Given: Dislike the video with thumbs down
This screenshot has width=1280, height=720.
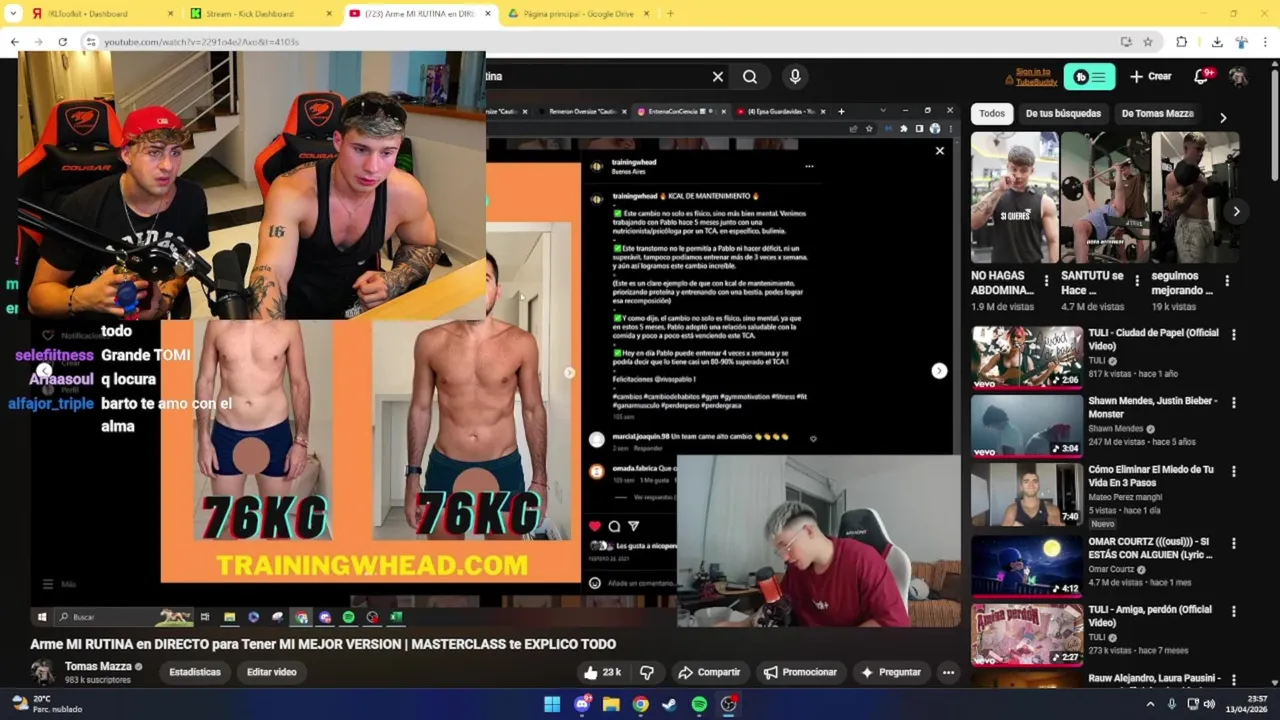Looking at the screenshot, I should (647, 672).
